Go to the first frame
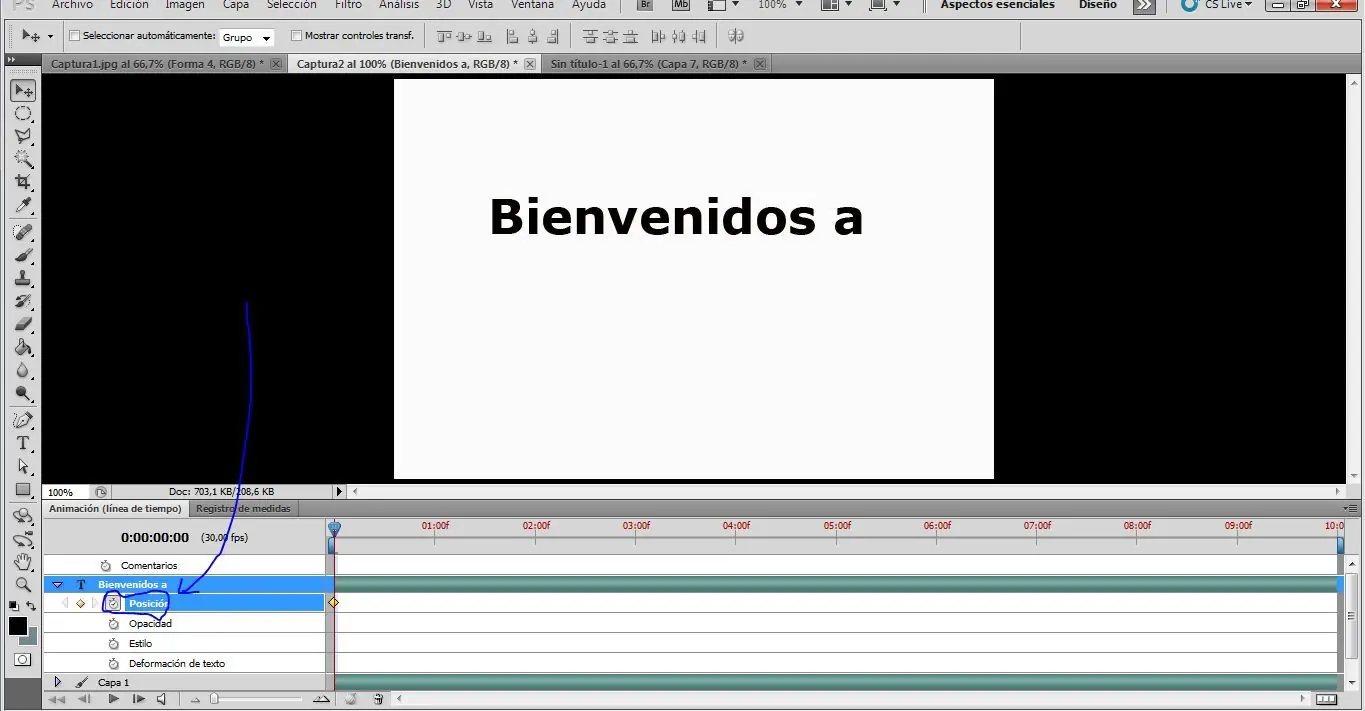 click(x=57, y=699)
